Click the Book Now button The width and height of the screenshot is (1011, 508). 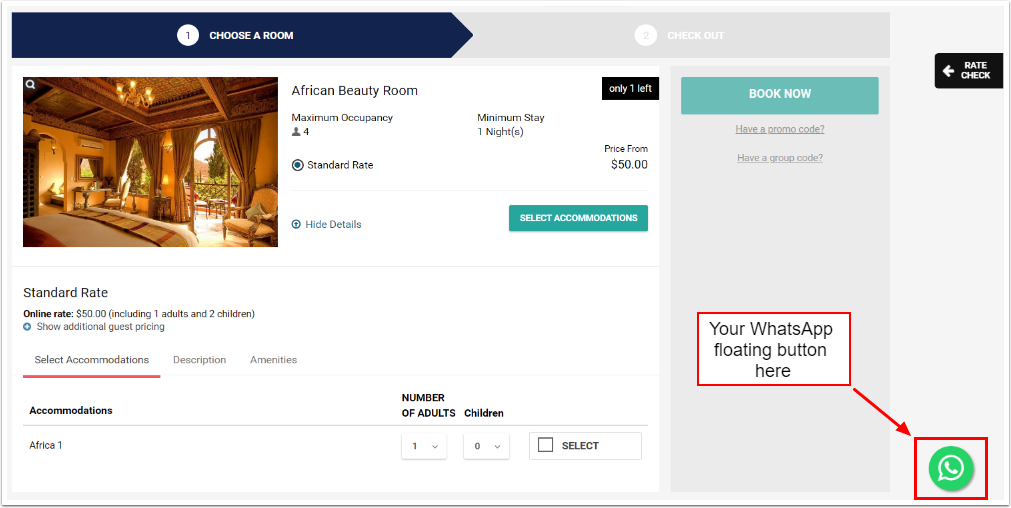tap(779, 94)
